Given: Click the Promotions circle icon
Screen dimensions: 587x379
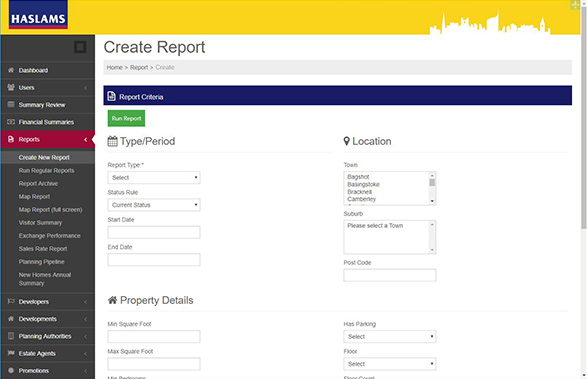Looking at the screenshot, I should [11, 370].
